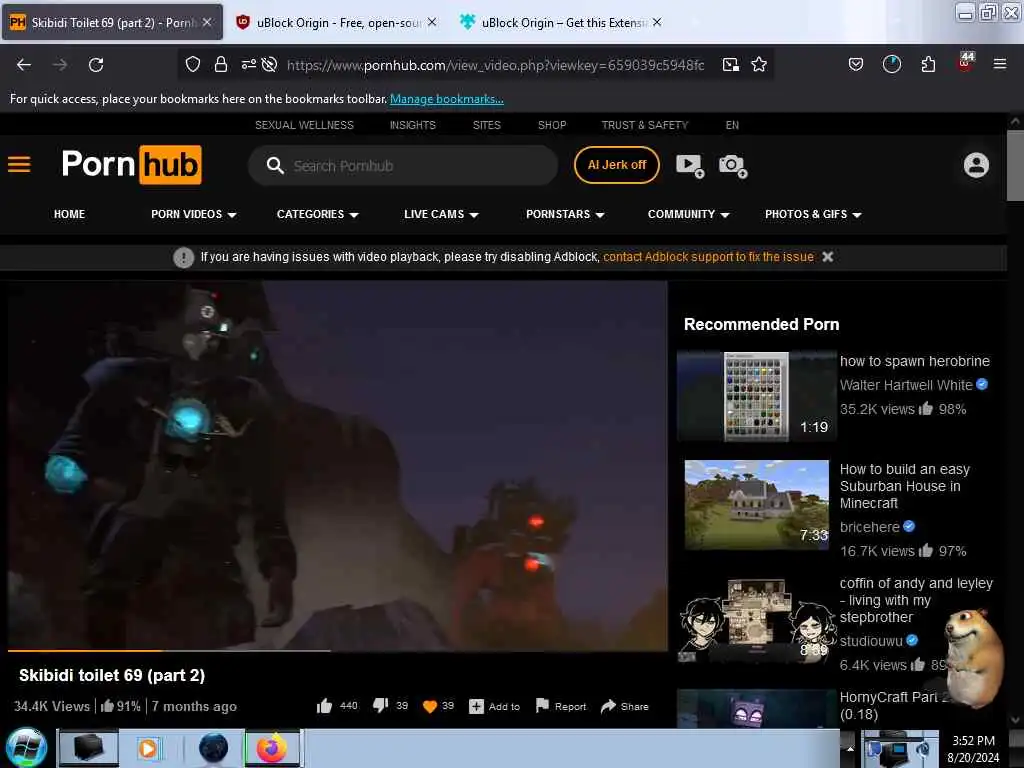Open the TRUST & SAFETY link
The image size is (1024, 768).
coord(645,125)
